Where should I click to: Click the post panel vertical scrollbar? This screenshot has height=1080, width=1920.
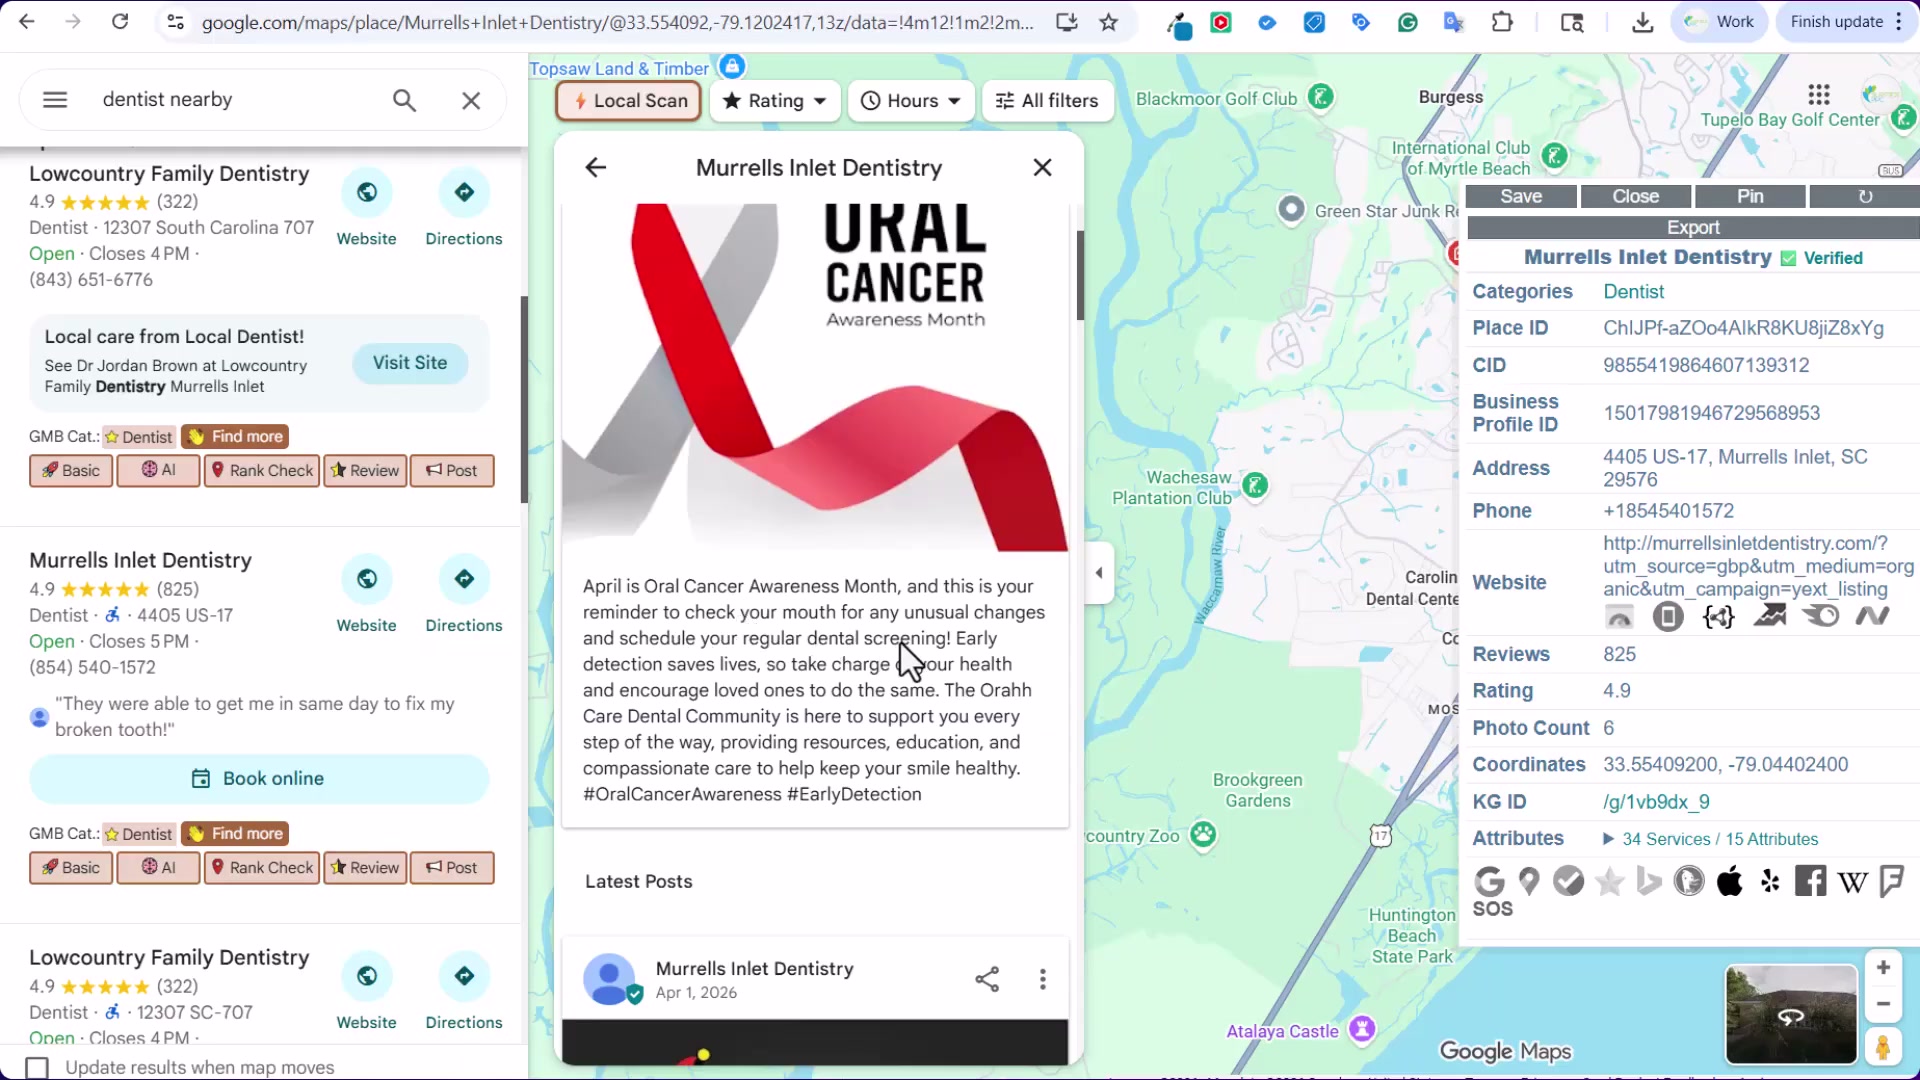(1080, 275)
